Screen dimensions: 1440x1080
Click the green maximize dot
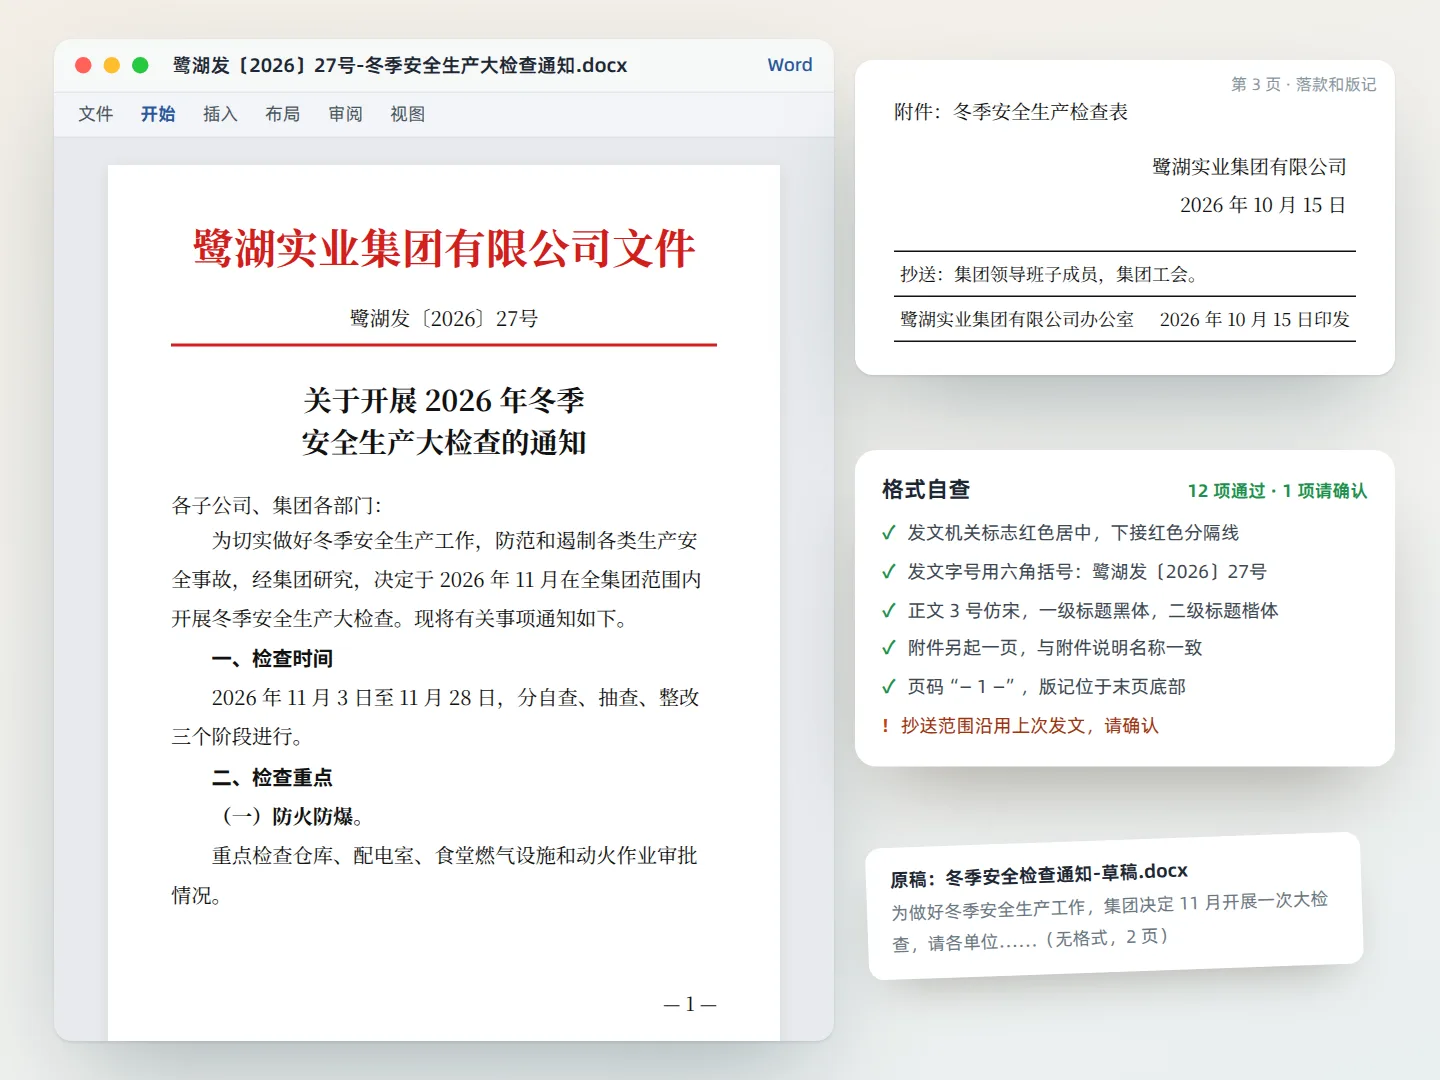coord(140,65)
